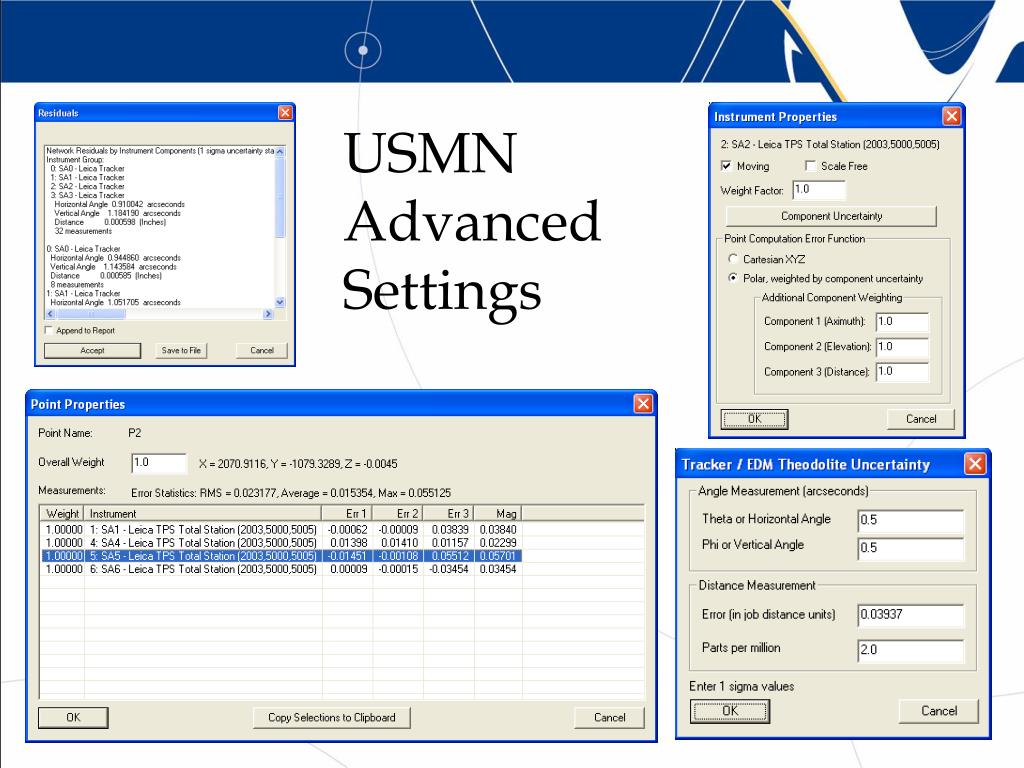1024x768 pixels.
Task: Close the Point Properties dialog
Action: [643, 404]
